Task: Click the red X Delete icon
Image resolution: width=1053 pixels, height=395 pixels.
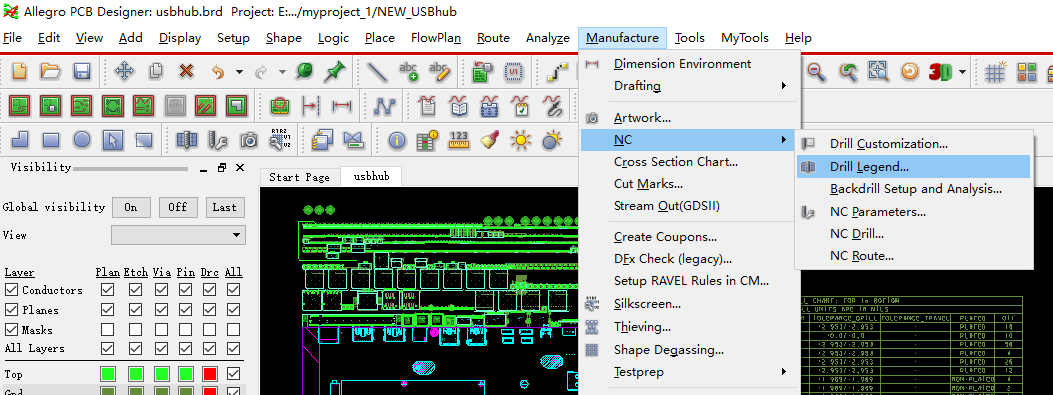Action: 186,71
